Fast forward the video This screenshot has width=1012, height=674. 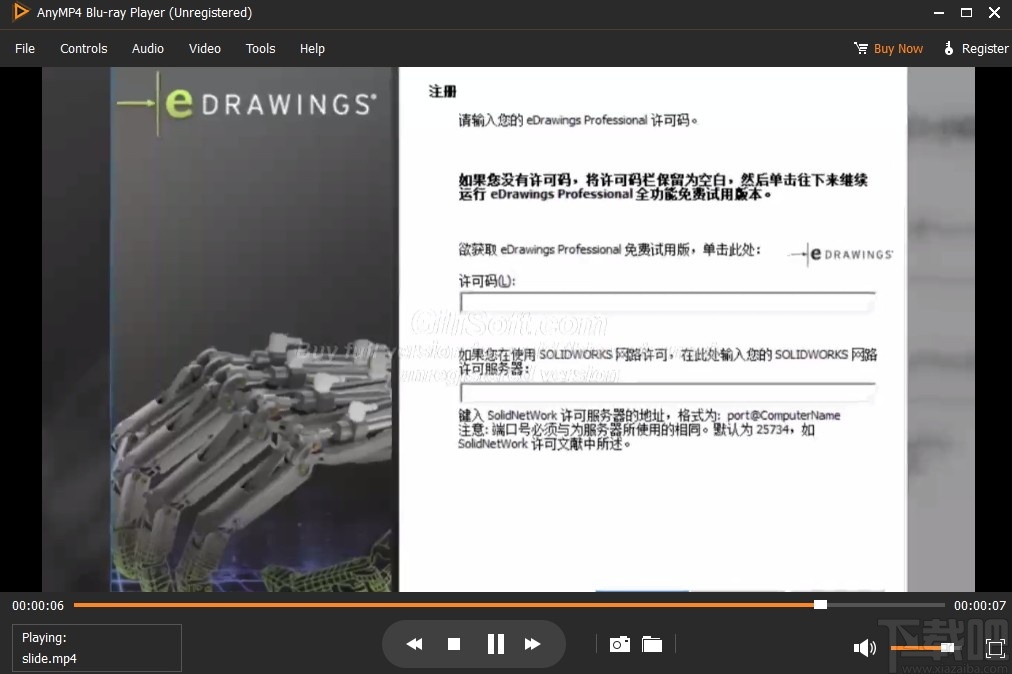(x=533, y=643)
